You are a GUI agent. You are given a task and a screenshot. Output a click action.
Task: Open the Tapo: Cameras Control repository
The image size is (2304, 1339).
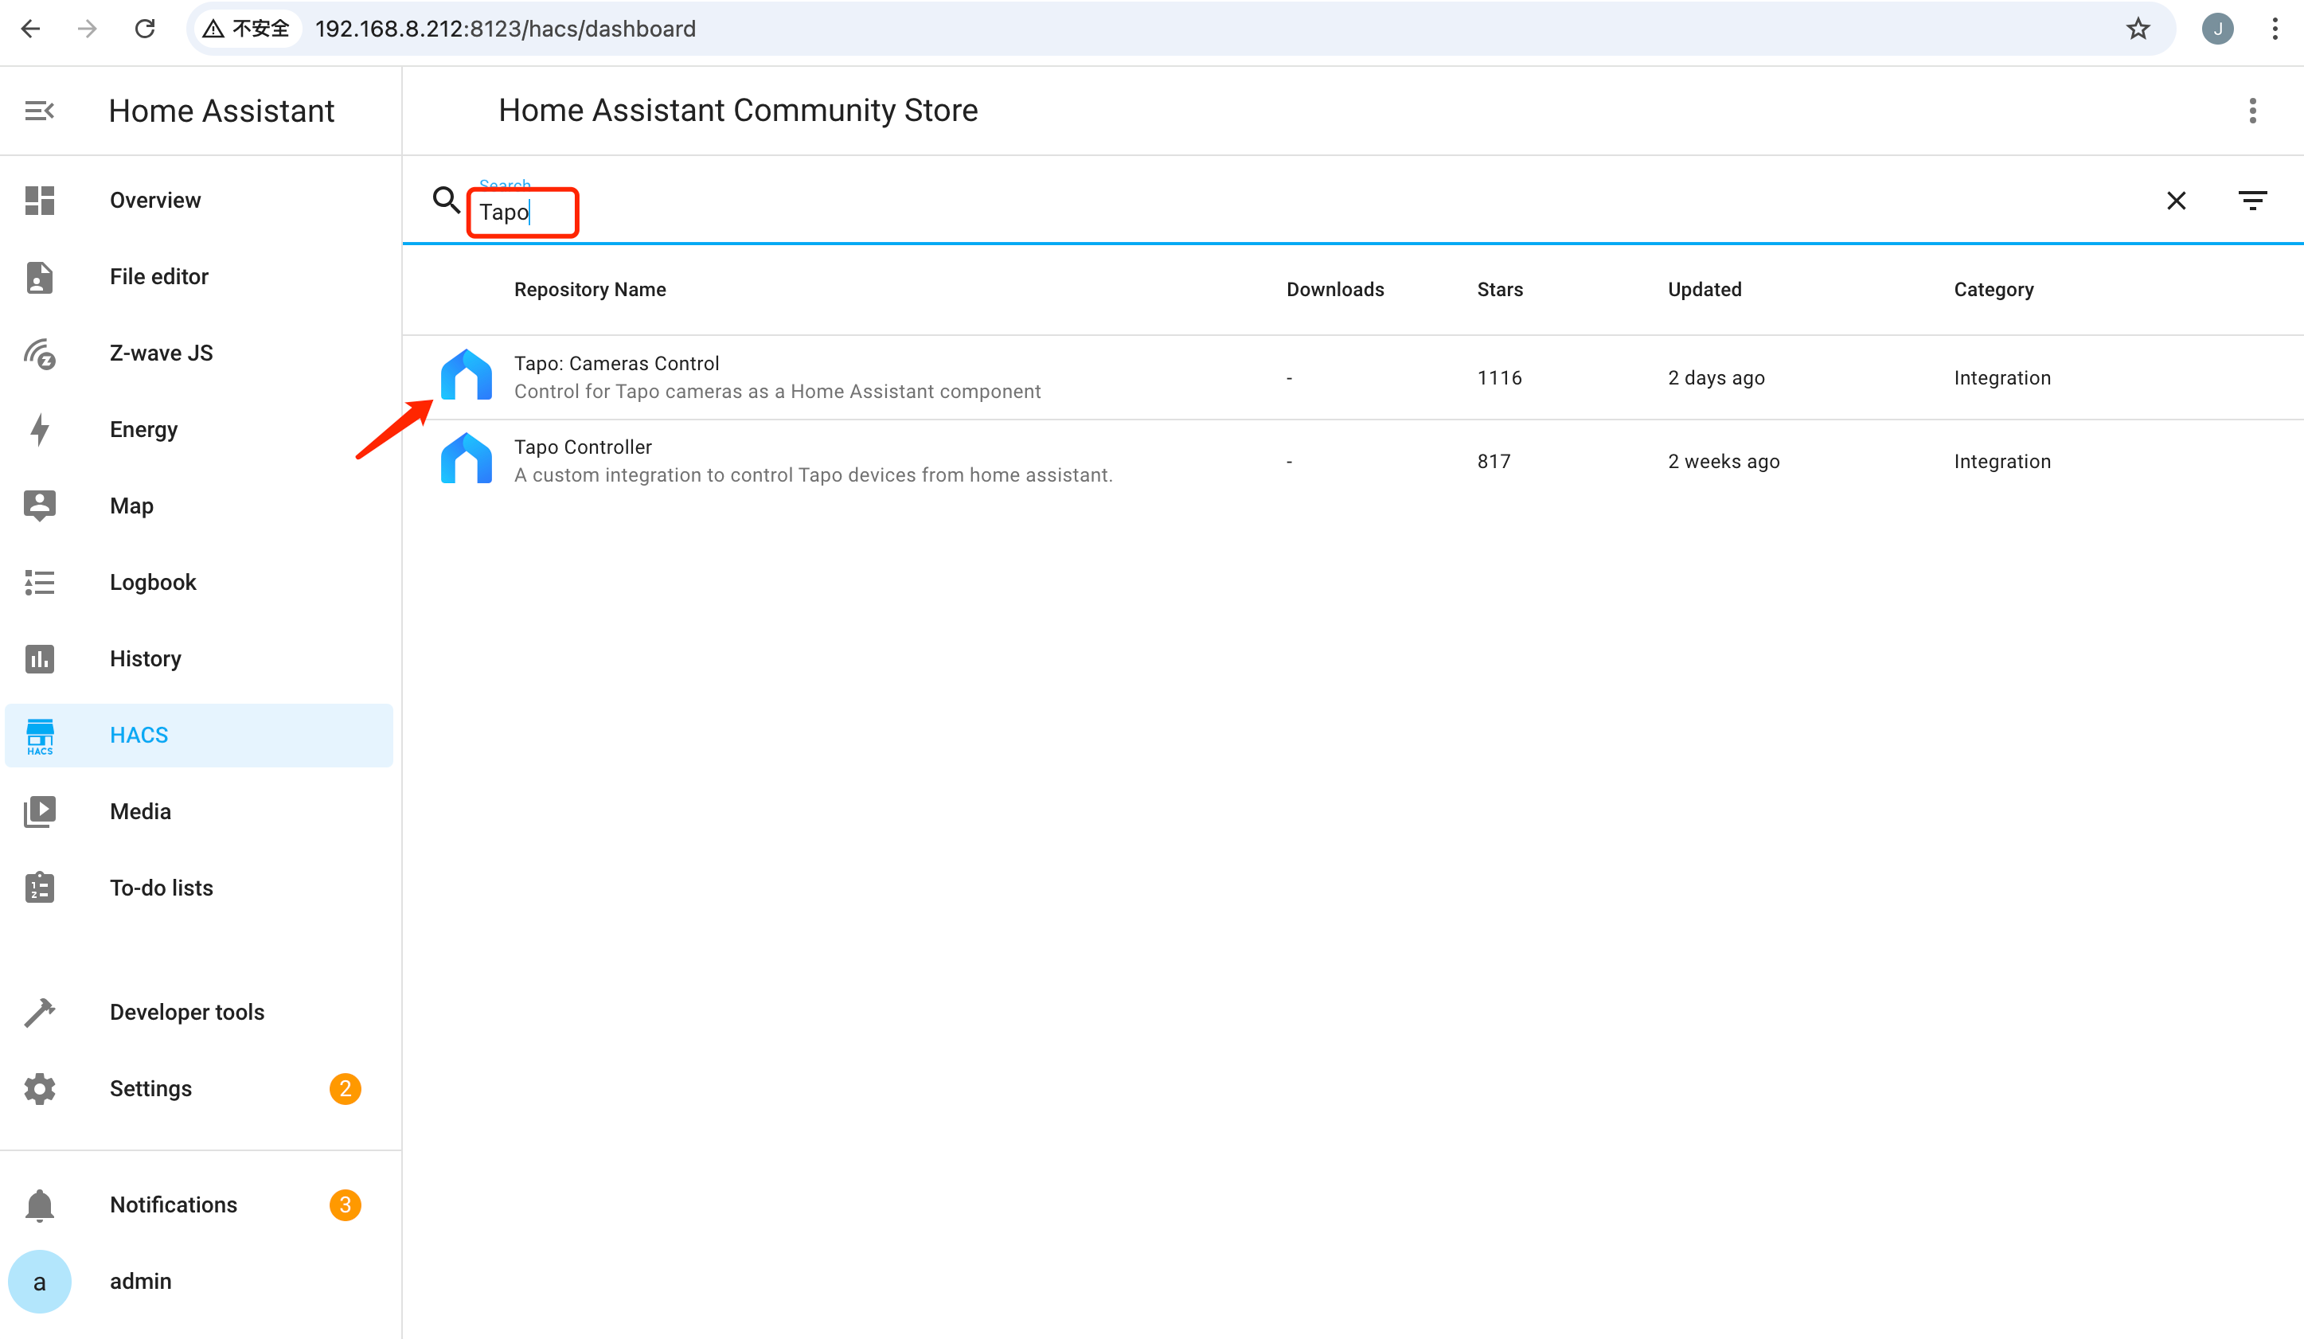click(x=616, y=364)
